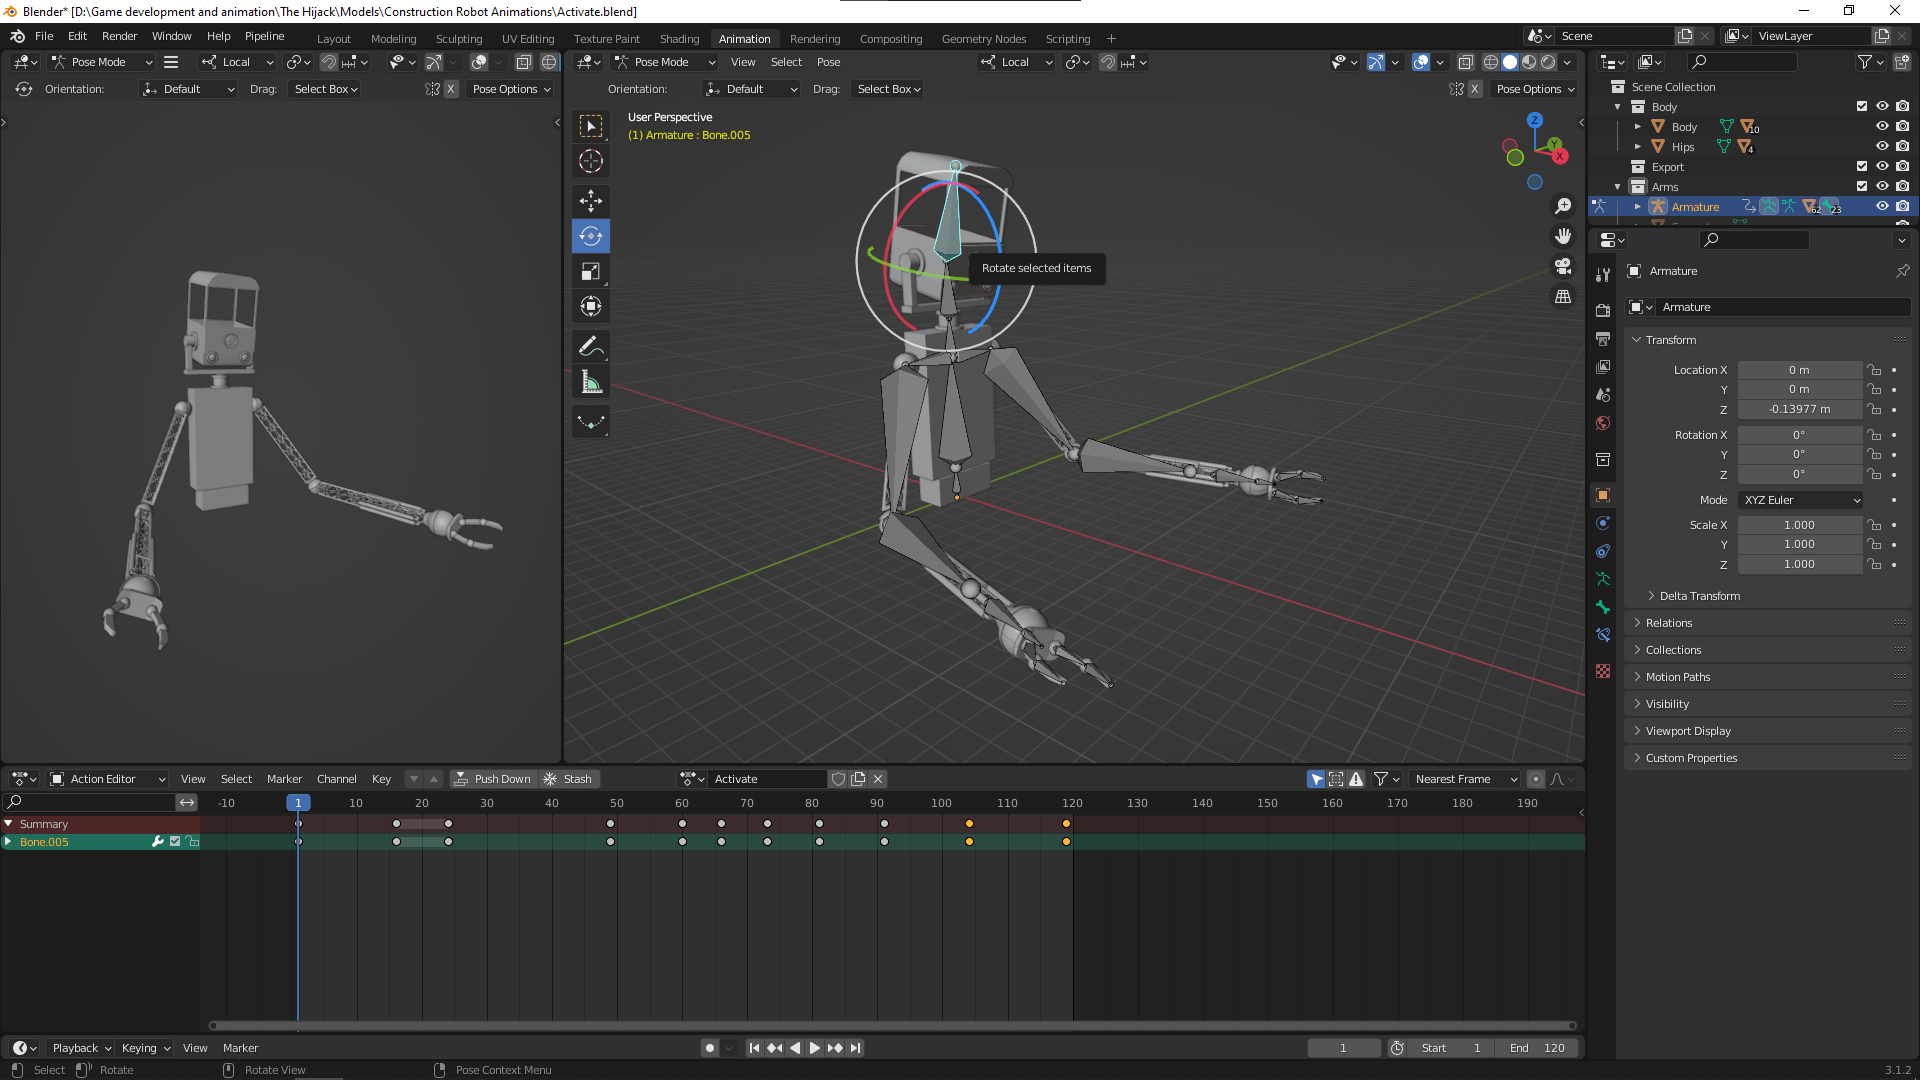The width and height of the screenshot is (1920, 1080).
Task: Click the zoom magnifier icon in viewport
Action: (x=1563, y=206)
